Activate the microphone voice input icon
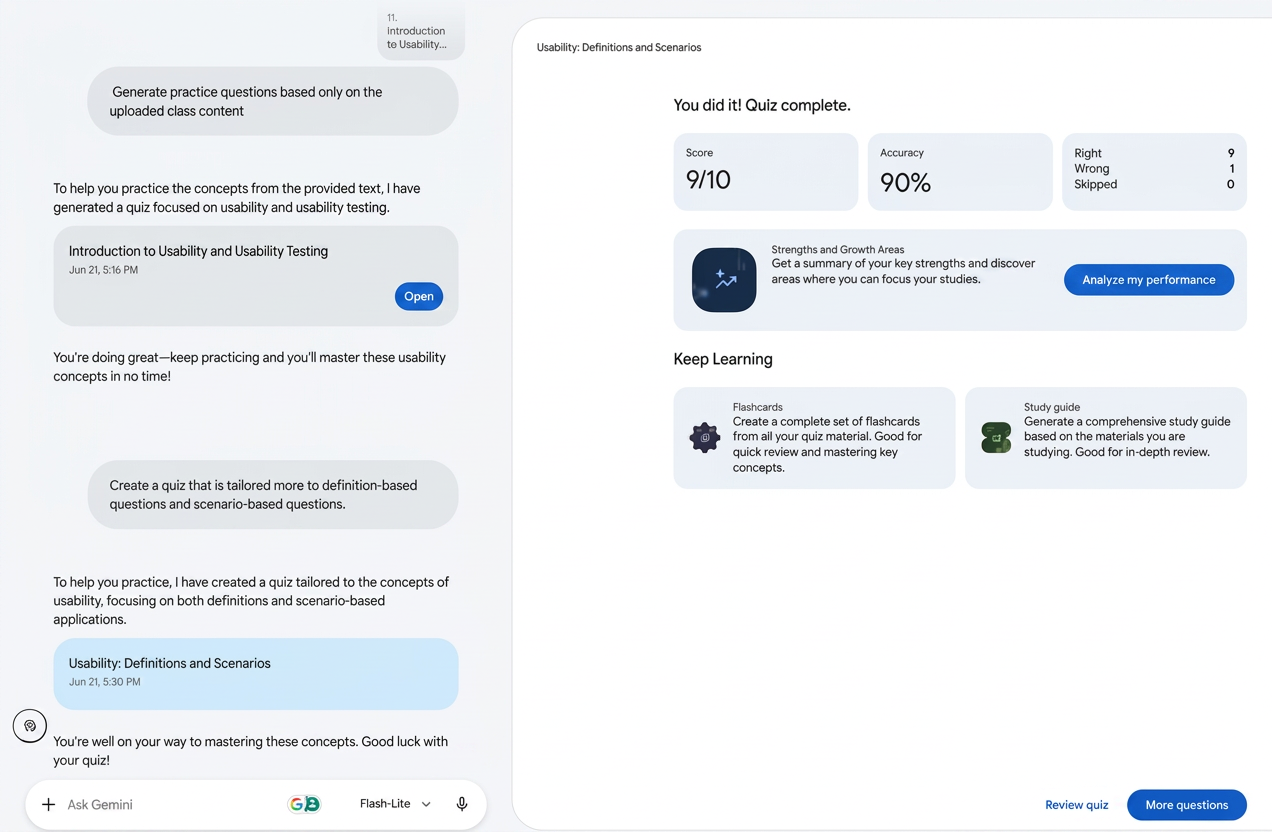This screenshot has height=832, width=1272. click(462, 804)
